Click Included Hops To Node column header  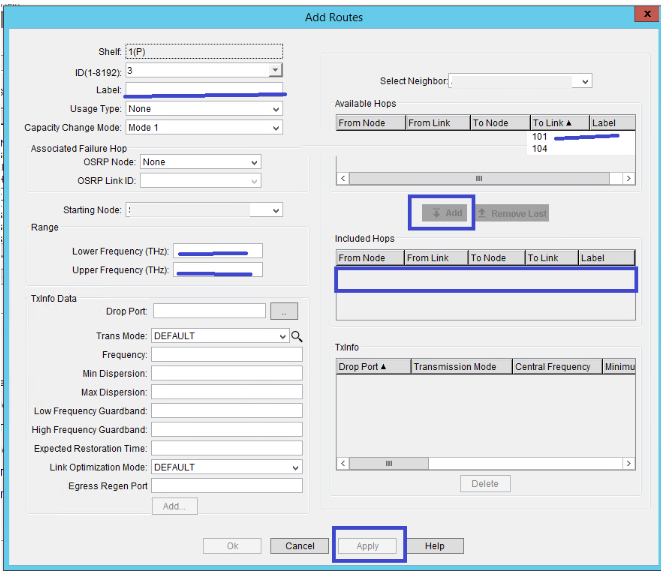click(x=497, y=258)
